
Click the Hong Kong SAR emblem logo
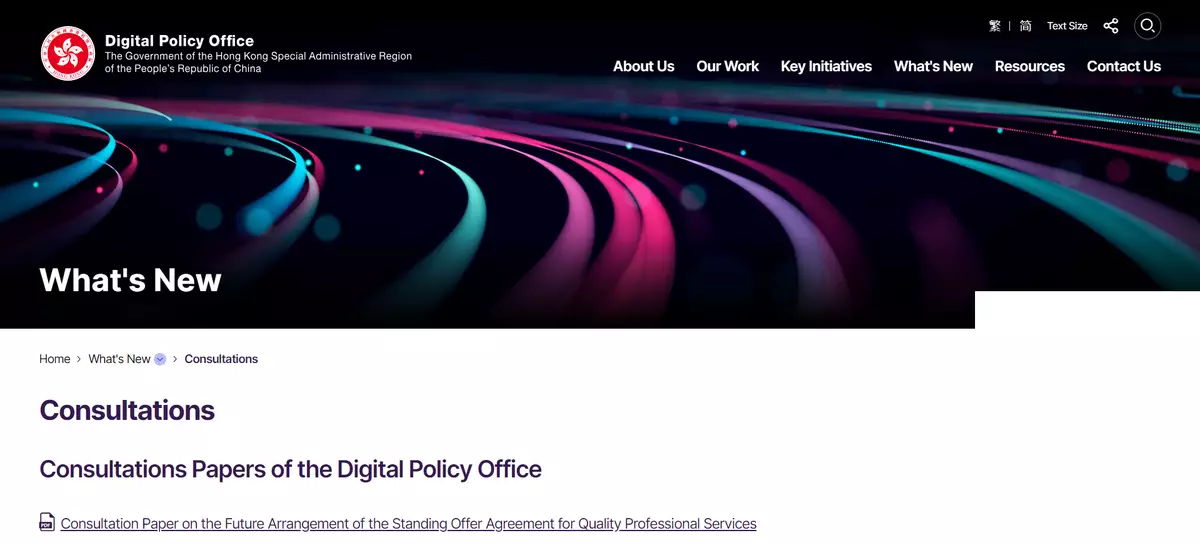[68, 53]
